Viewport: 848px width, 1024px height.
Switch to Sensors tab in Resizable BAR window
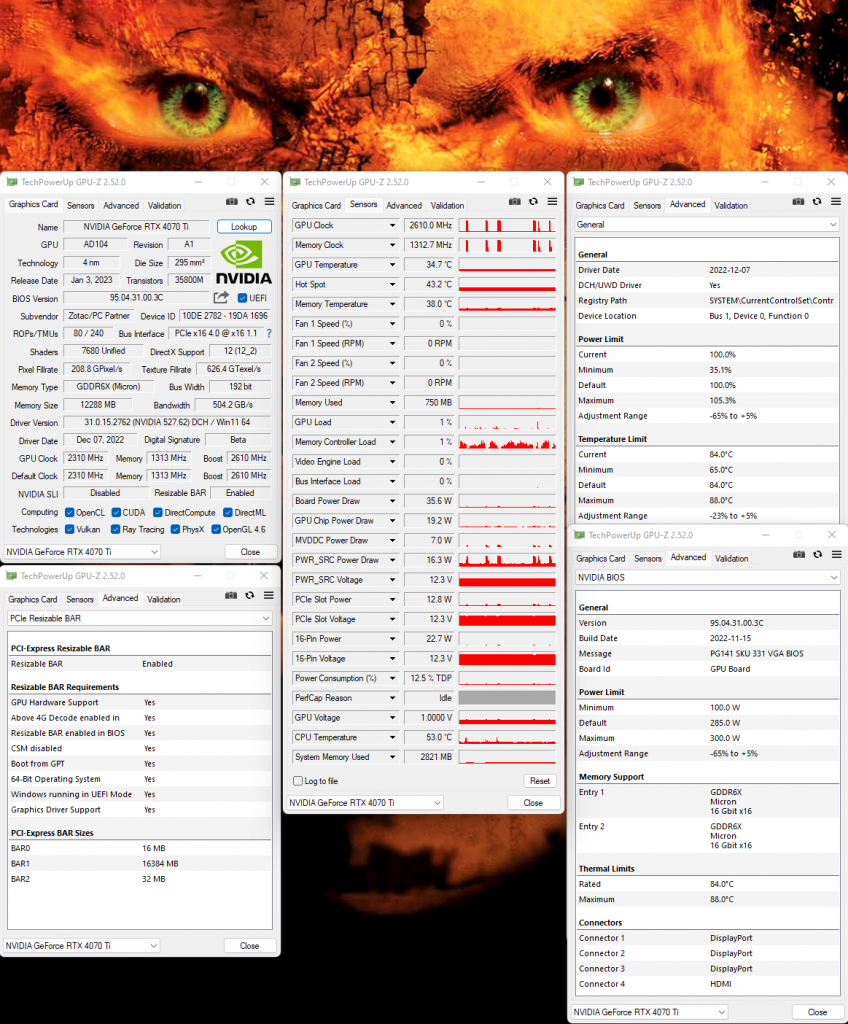coord(80,599)
